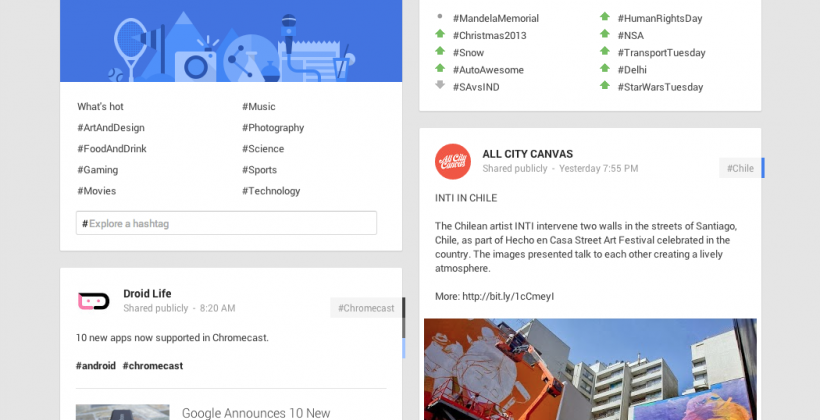Open the #Chile tag on the post
This screenshot has width=820, height=420.
(740, 168)
